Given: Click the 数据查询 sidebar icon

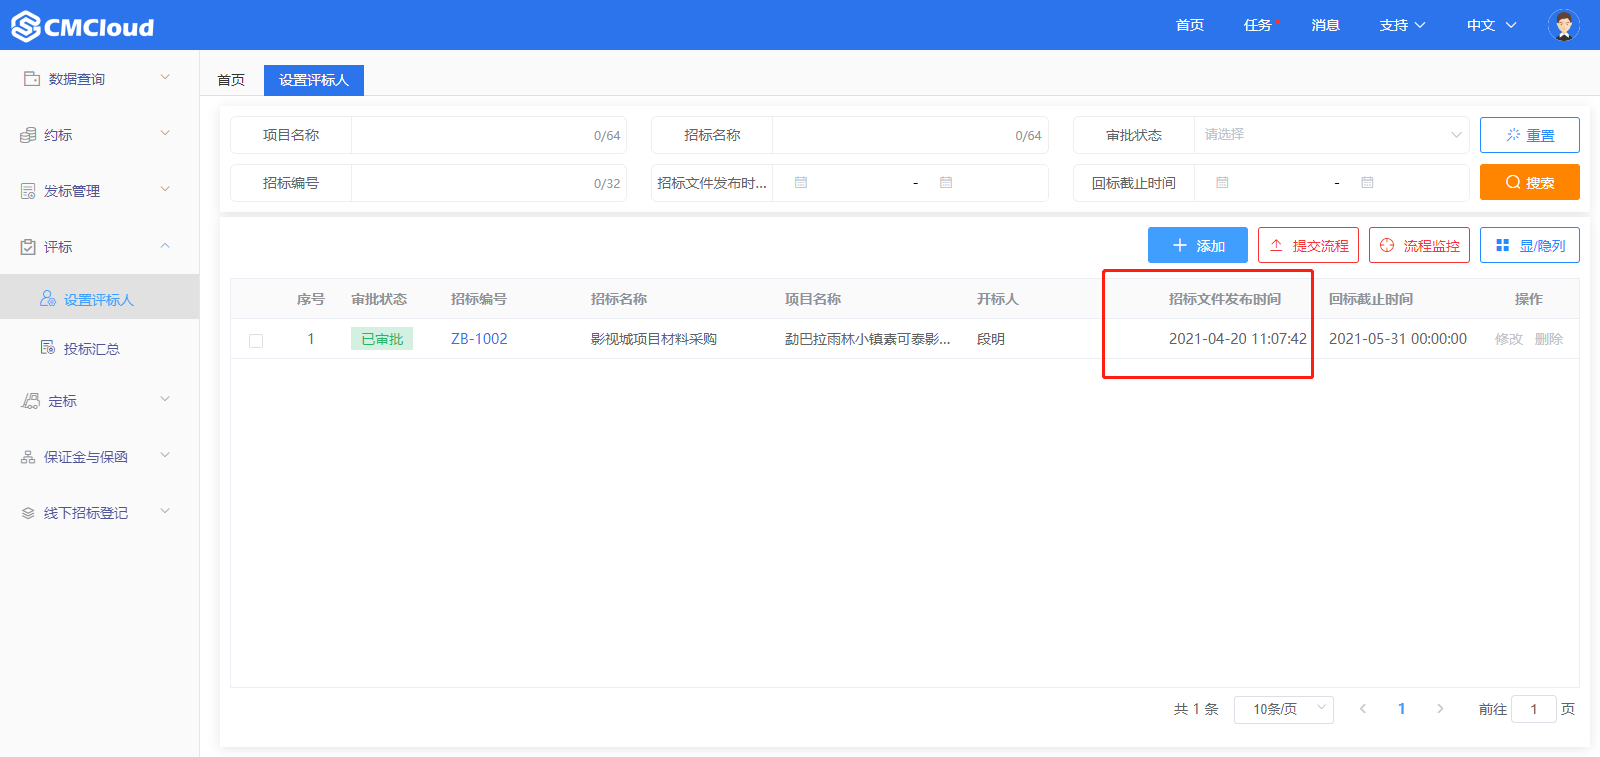Looking at the screenshot, I should tap(32, 78).
